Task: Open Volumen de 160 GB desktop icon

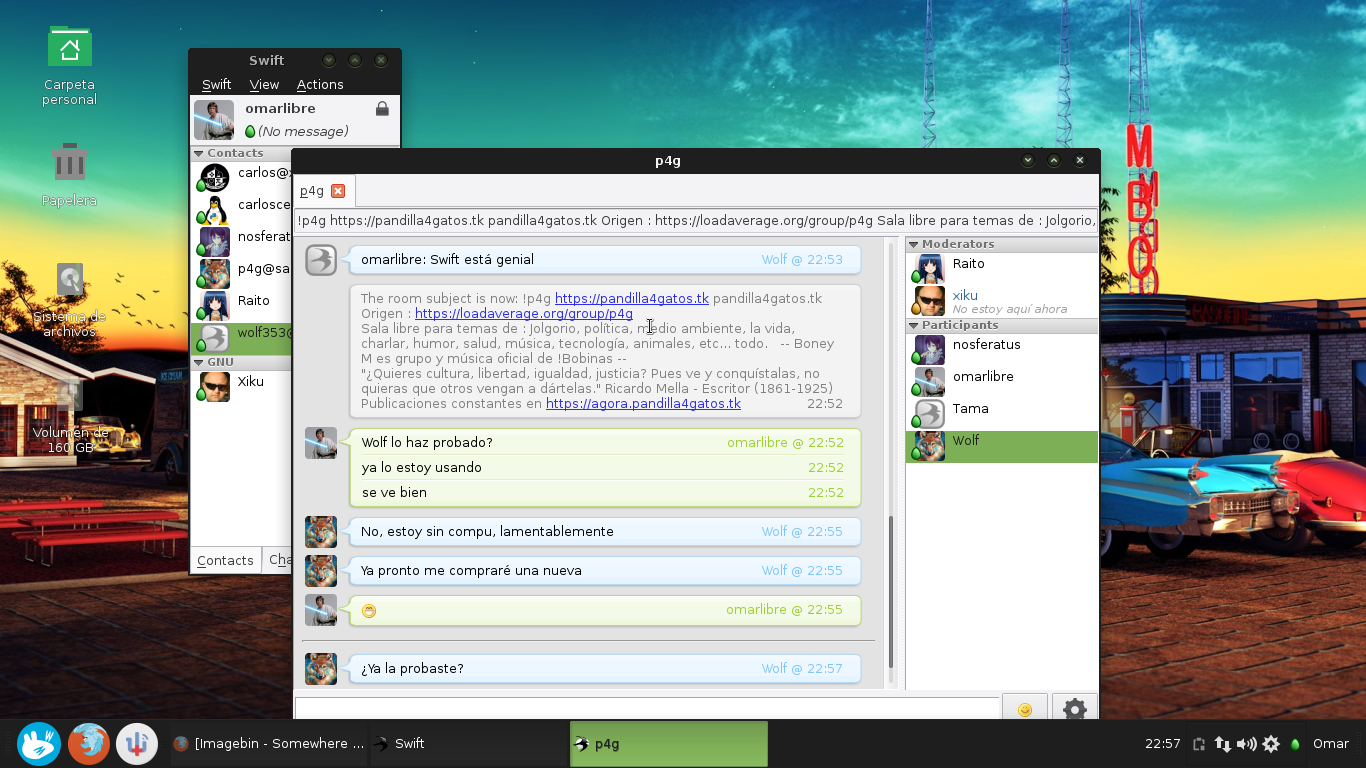Action: [69, 418]
